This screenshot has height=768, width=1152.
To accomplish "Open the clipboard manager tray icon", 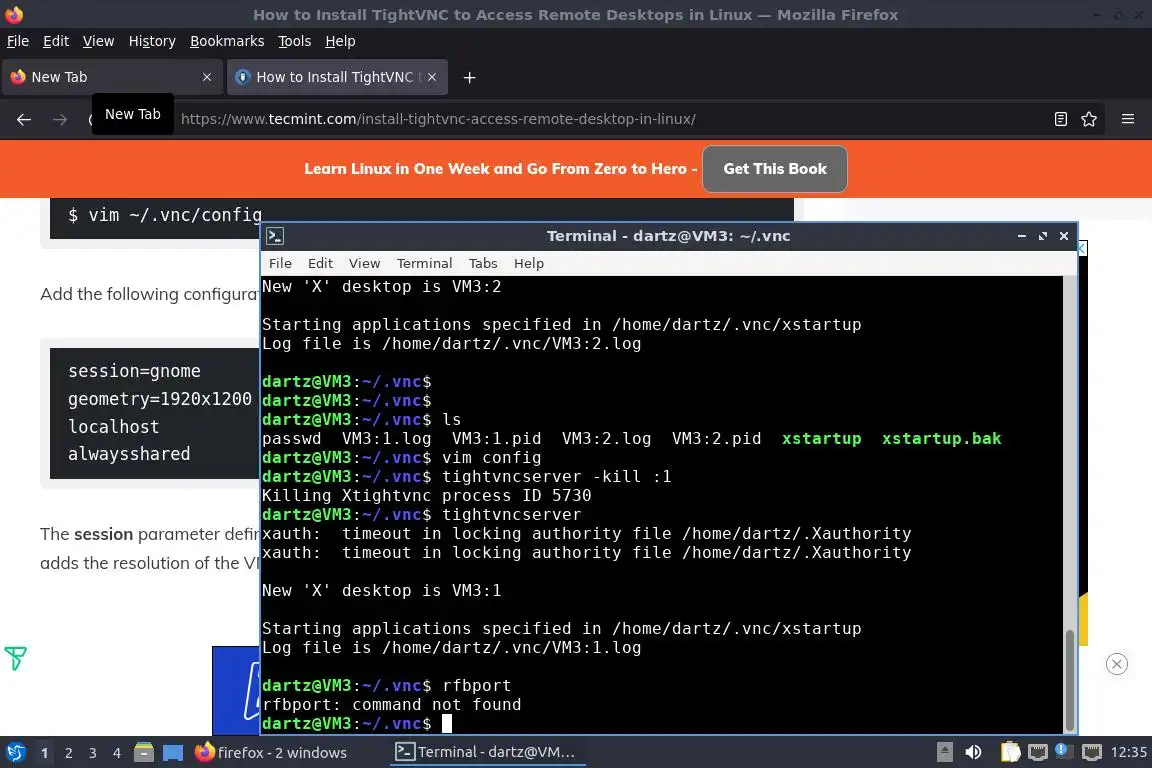I will (1010, 753).
